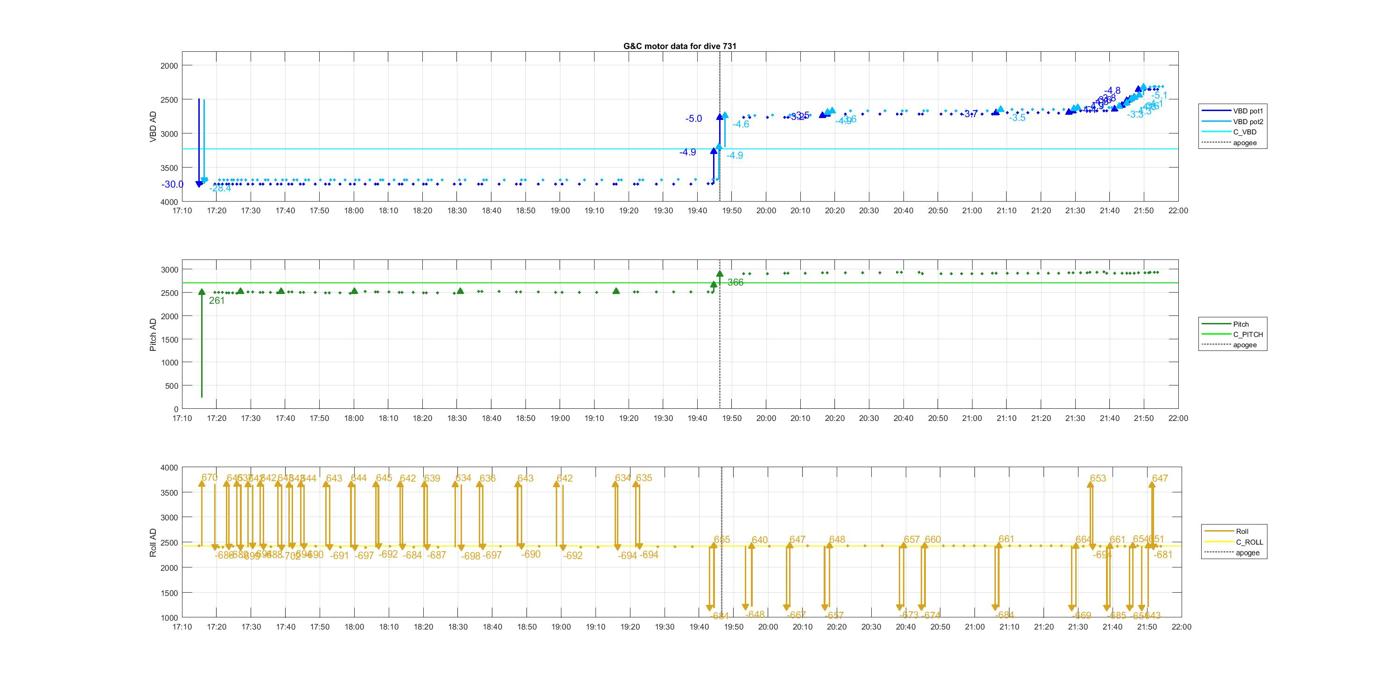
Task: Select 'apogee' entry in Pitch legend
Action: click(x=1230, y=345)
